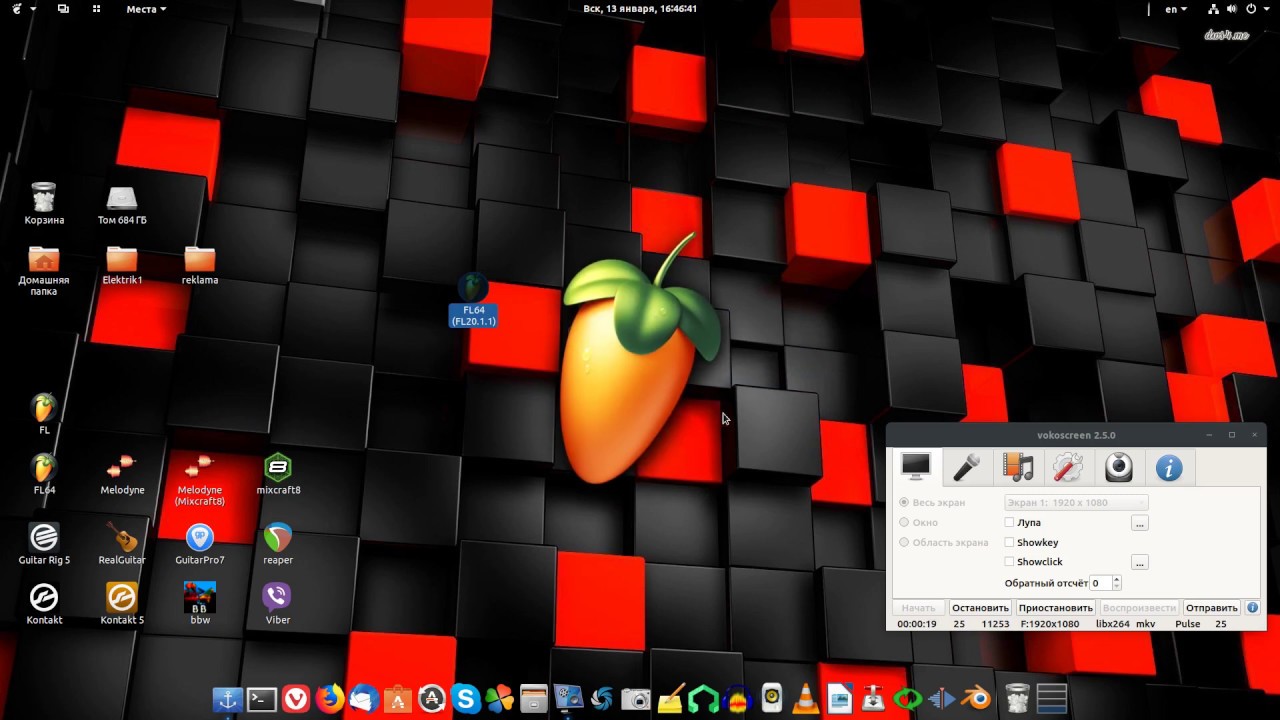Select the Весь экран radio option
Image resolution: width=1280 pixels, height=720 pixels.
(x=932, y=502)
